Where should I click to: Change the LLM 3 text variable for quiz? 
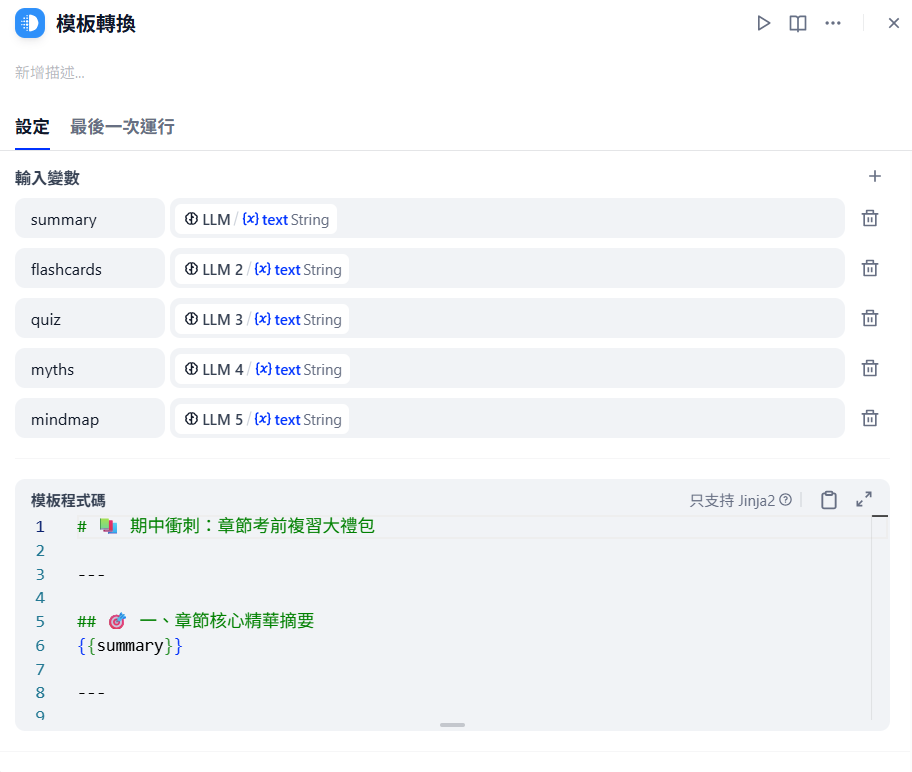262,319
